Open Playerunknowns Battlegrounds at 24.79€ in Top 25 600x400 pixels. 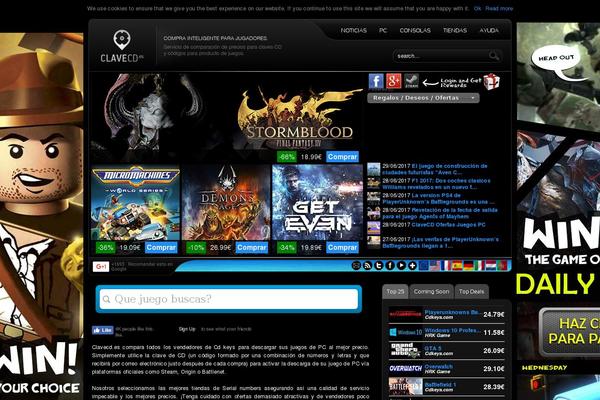(447, 314)
